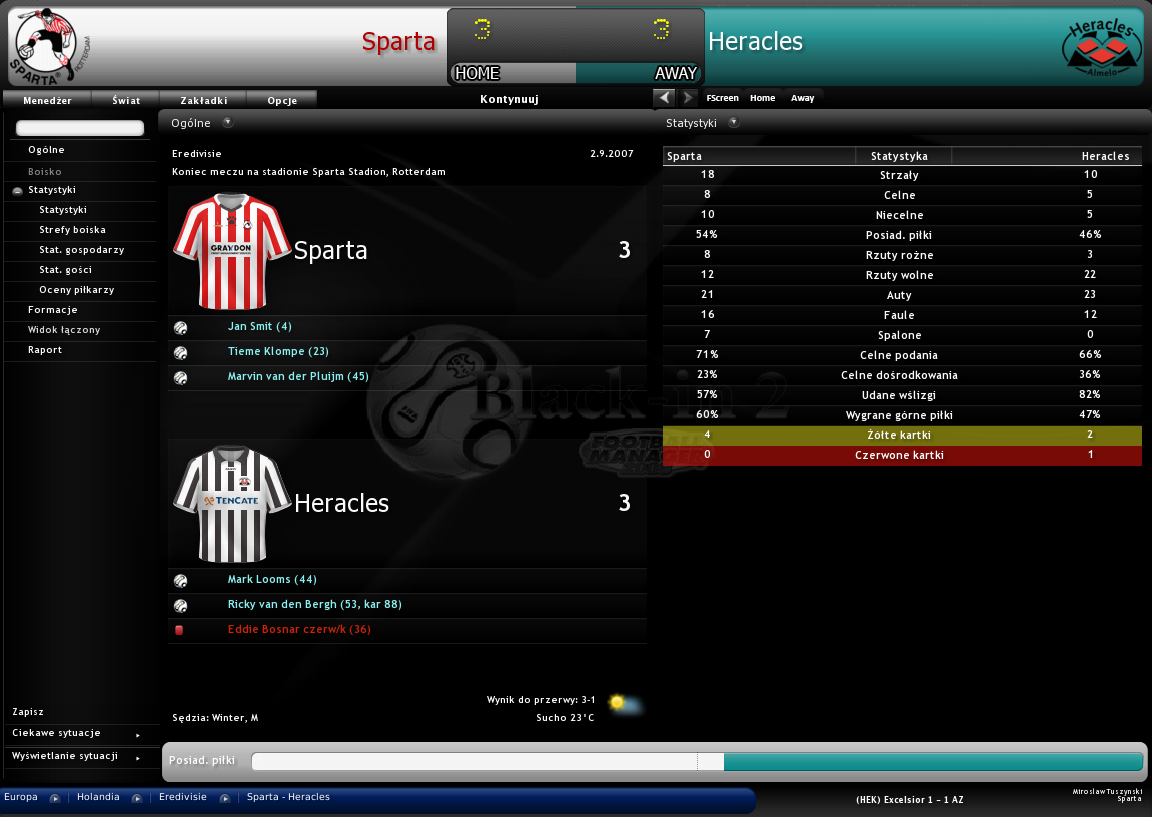Click the sunny weather icon
Viewport: 1152px width, 817px height.
tap(625, 705)
